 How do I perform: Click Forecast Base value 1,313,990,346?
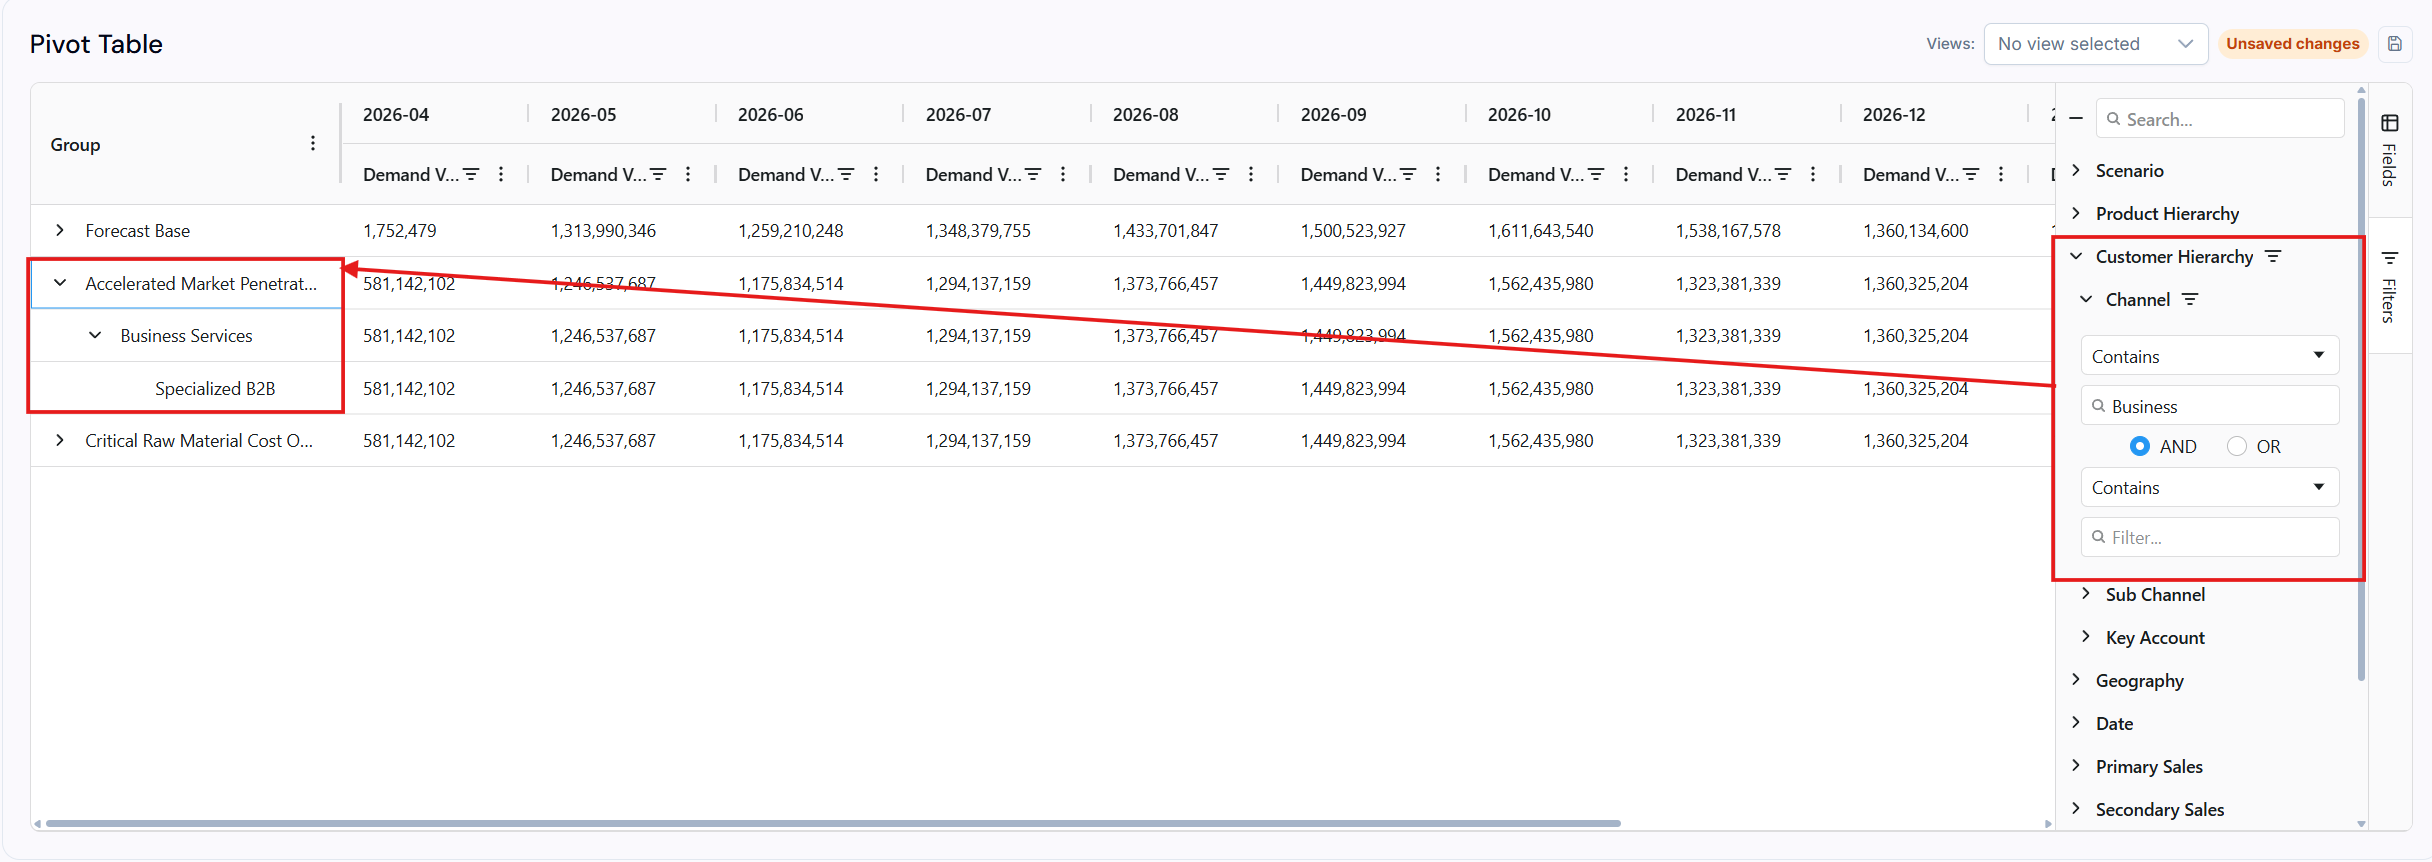point(603,230)
